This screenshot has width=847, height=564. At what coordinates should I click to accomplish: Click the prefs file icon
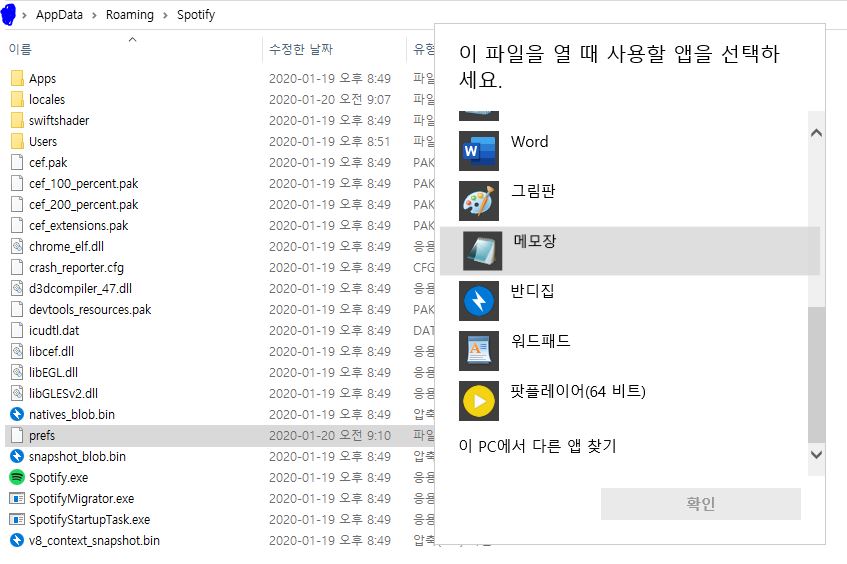(x=17, y=435)
